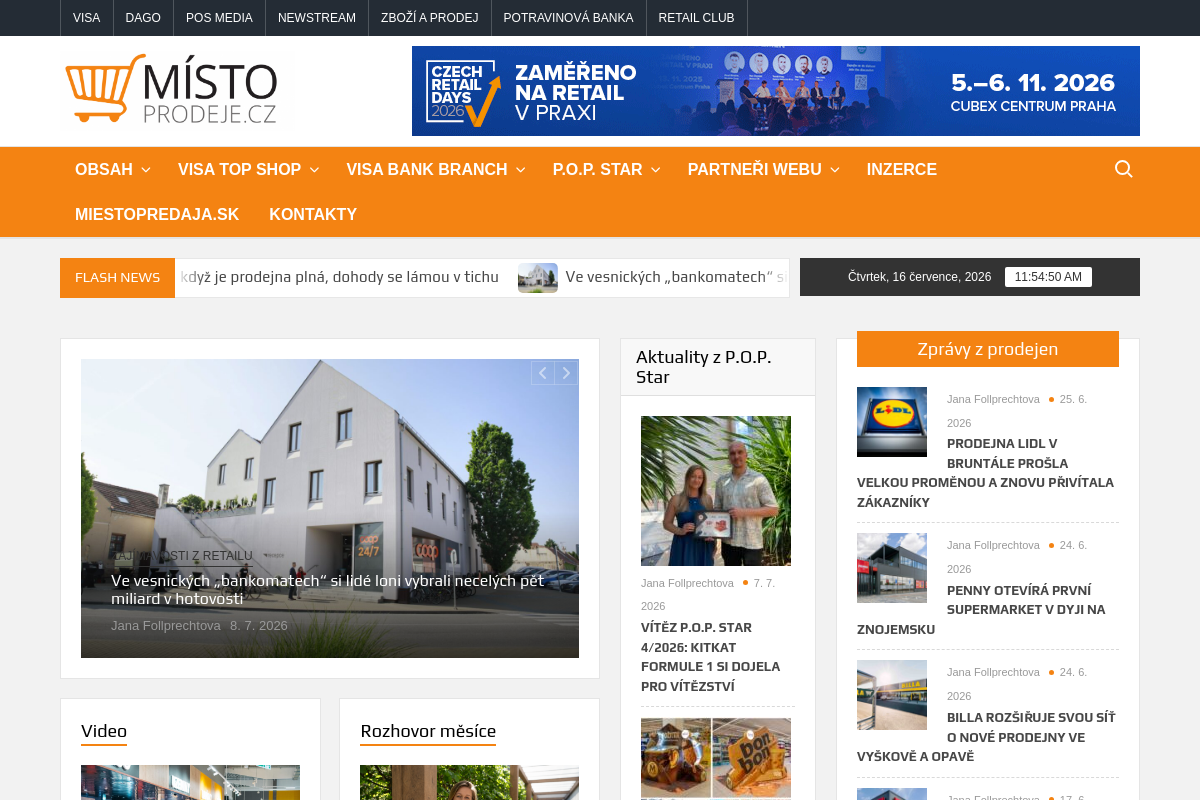This screenshot has width=1200, height=800.
Task: Open Penny Dyje store thumbnail
Action: [x=892, y=568]
